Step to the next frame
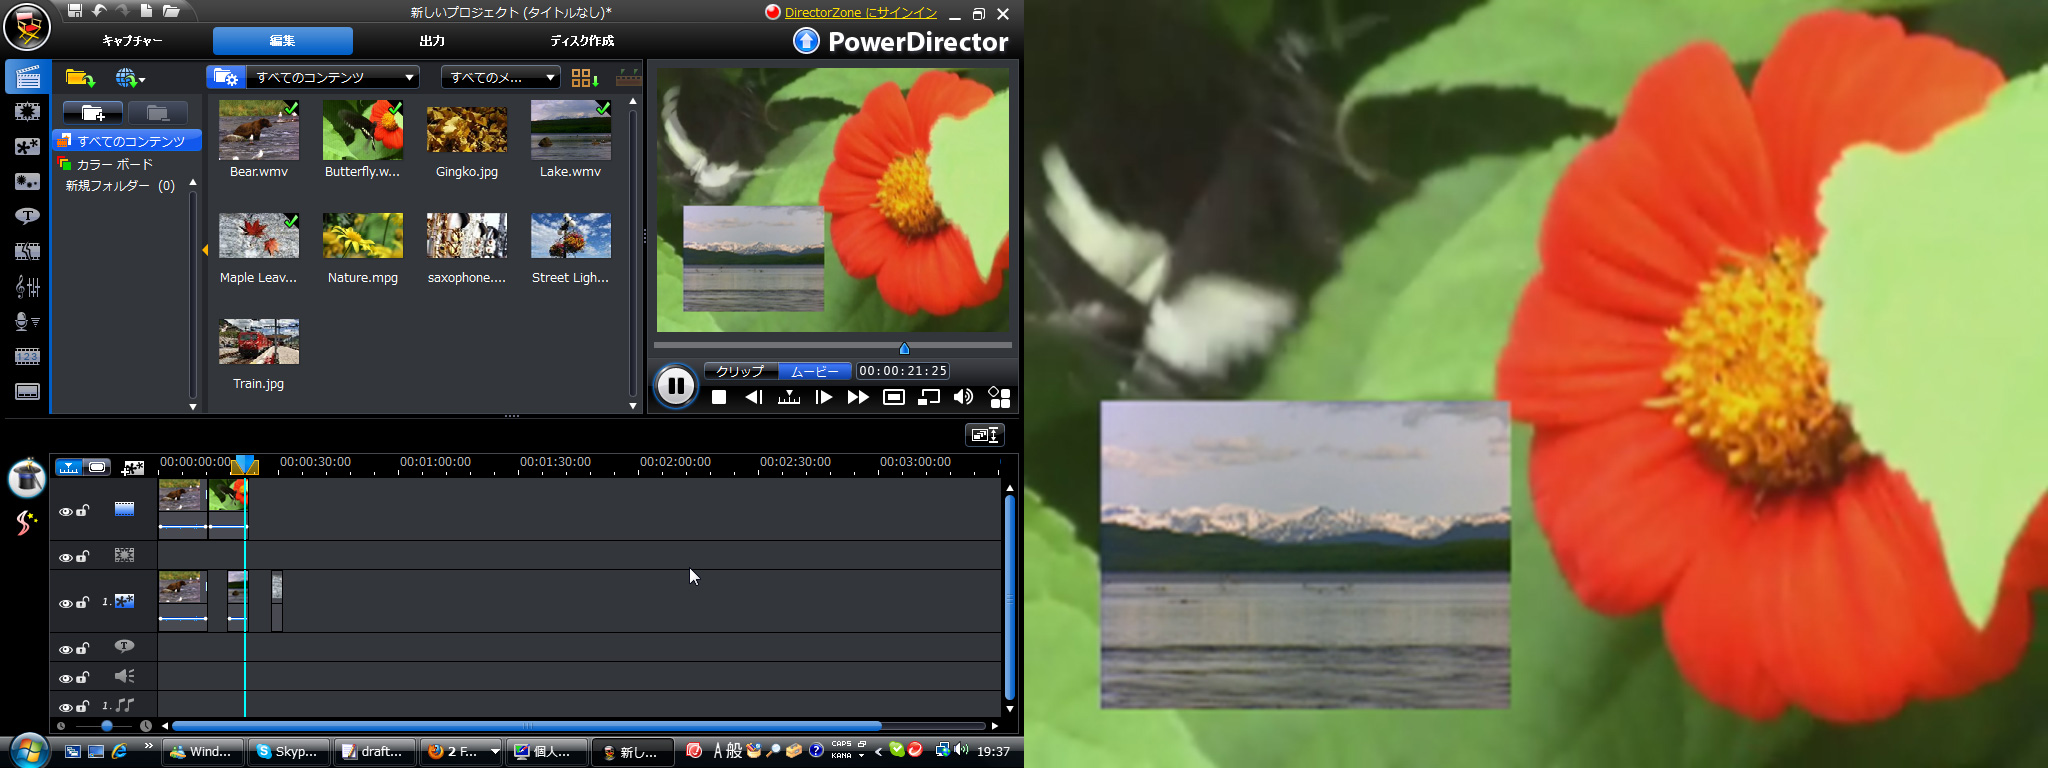The image size is (2048, 768). (824, 397)
